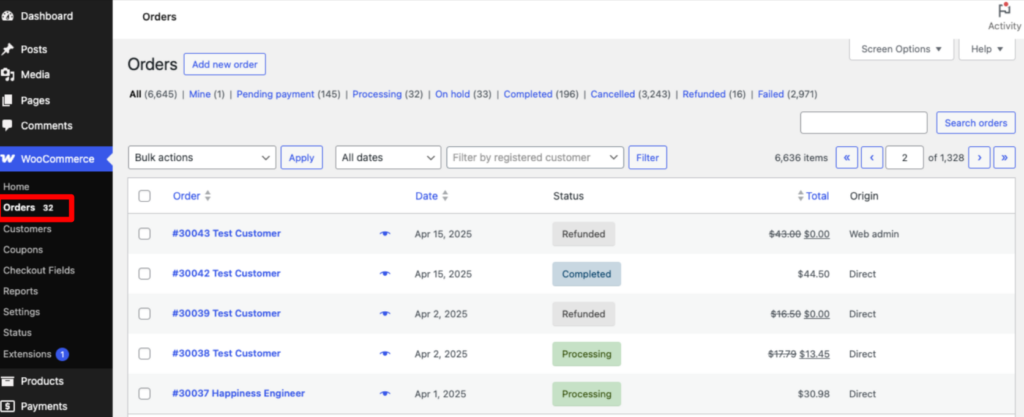Click the WooCommerce logo icon
The width and height of the screenshot is (1024, 417).
[x=8, y=159]
